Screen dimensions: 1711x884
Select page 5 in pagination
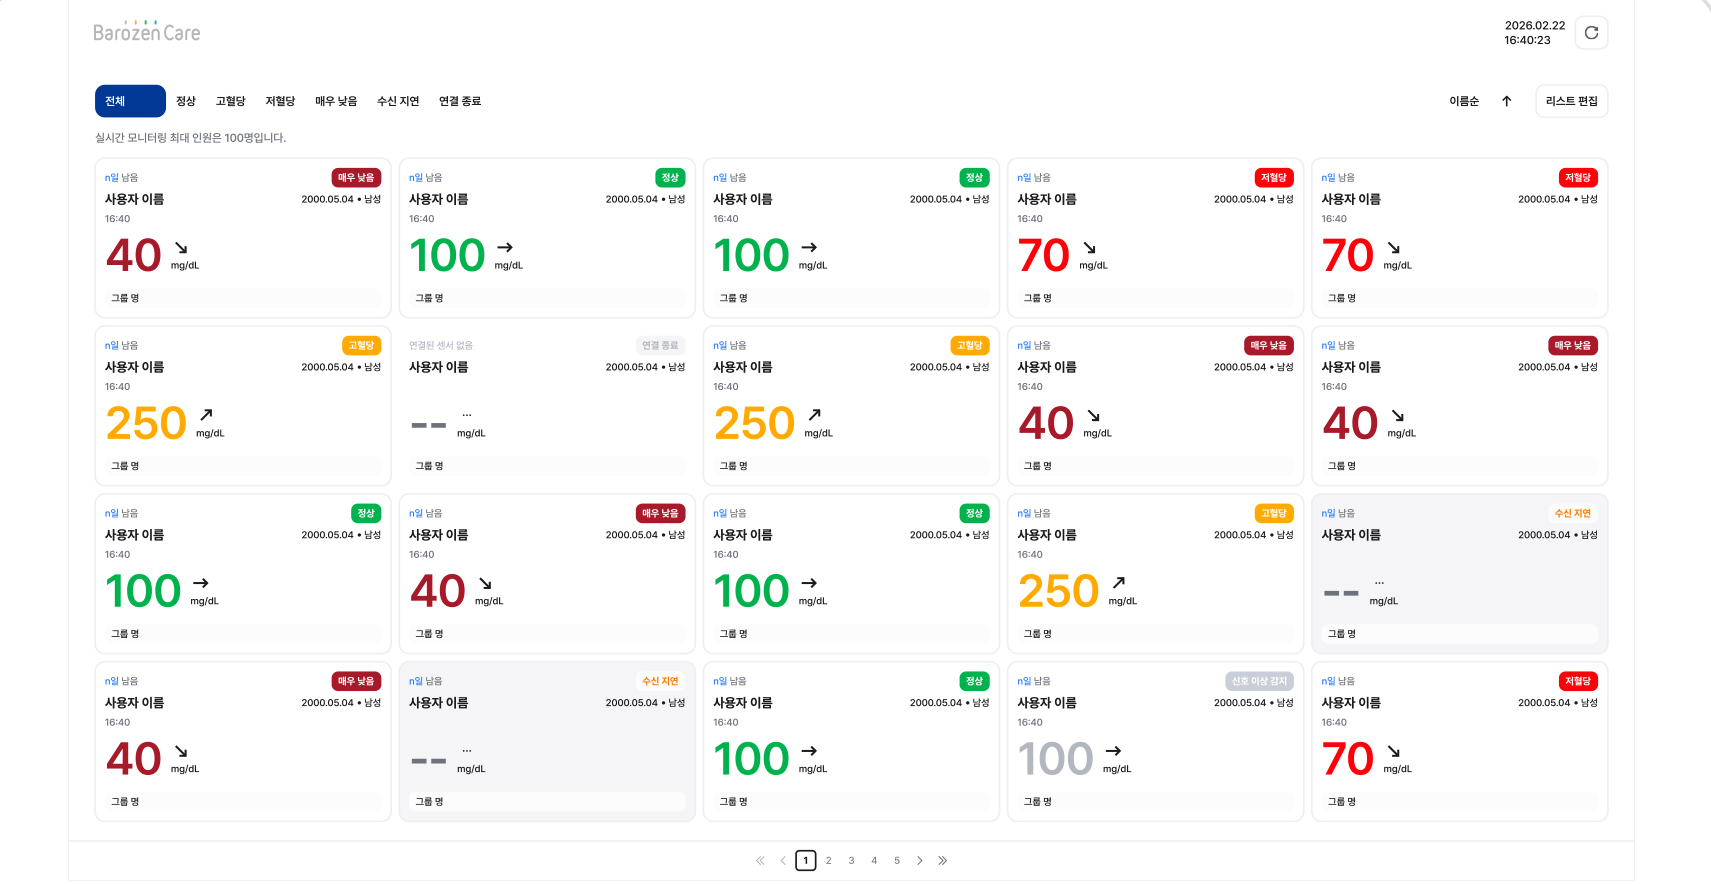897,861
